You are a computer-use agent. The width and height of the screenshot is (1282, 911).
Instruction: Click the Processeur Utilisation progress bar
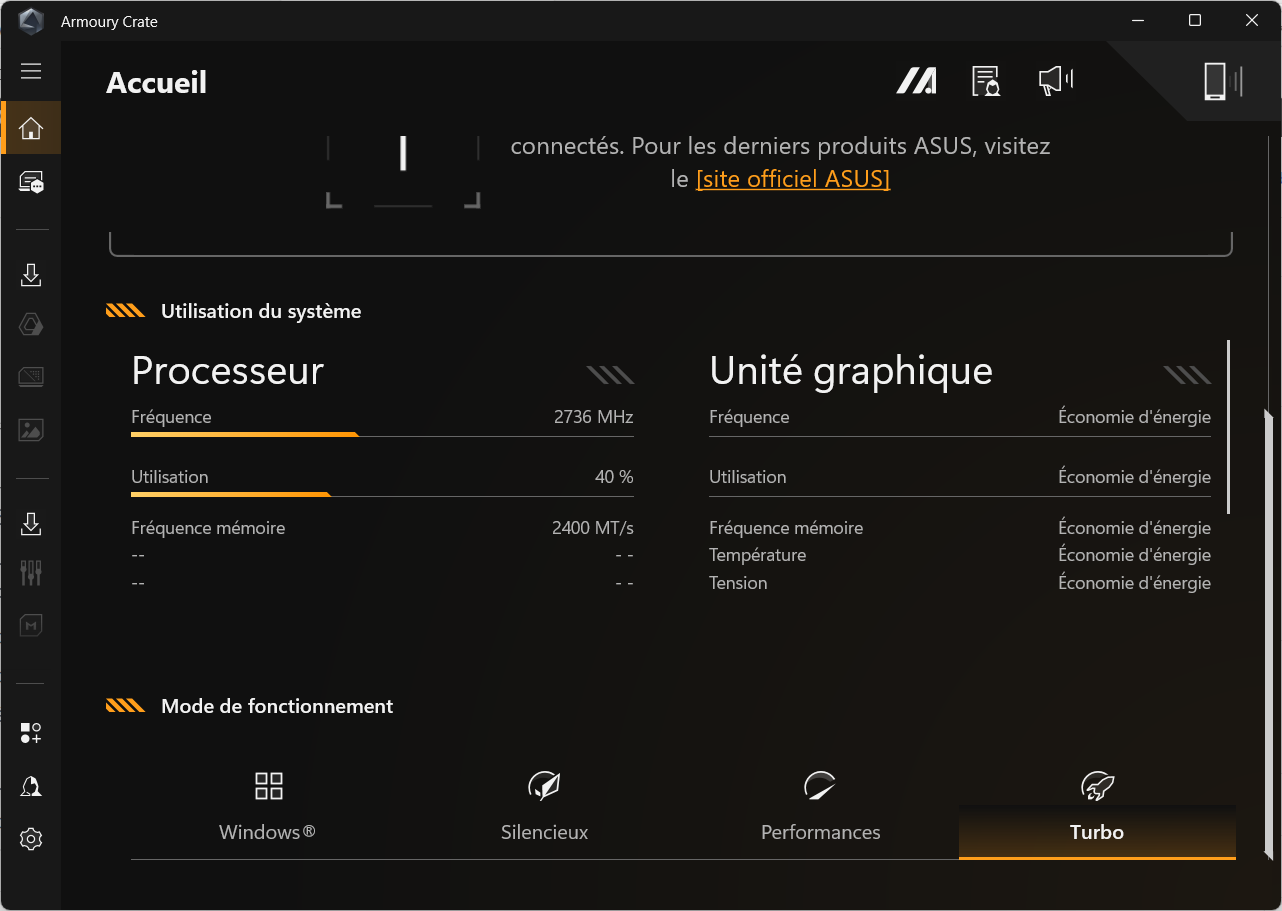[382, 495]
